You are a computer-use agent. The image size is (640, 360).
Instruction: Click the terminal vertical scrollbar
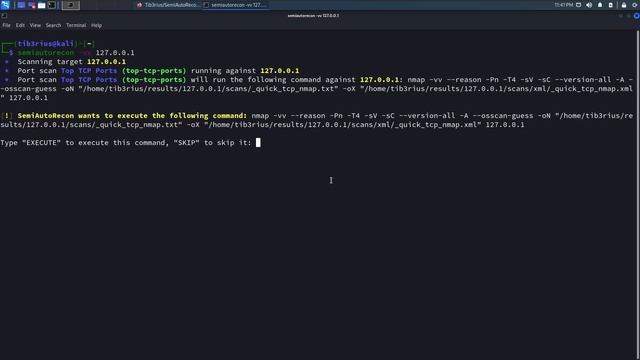[x=638, y=195]
